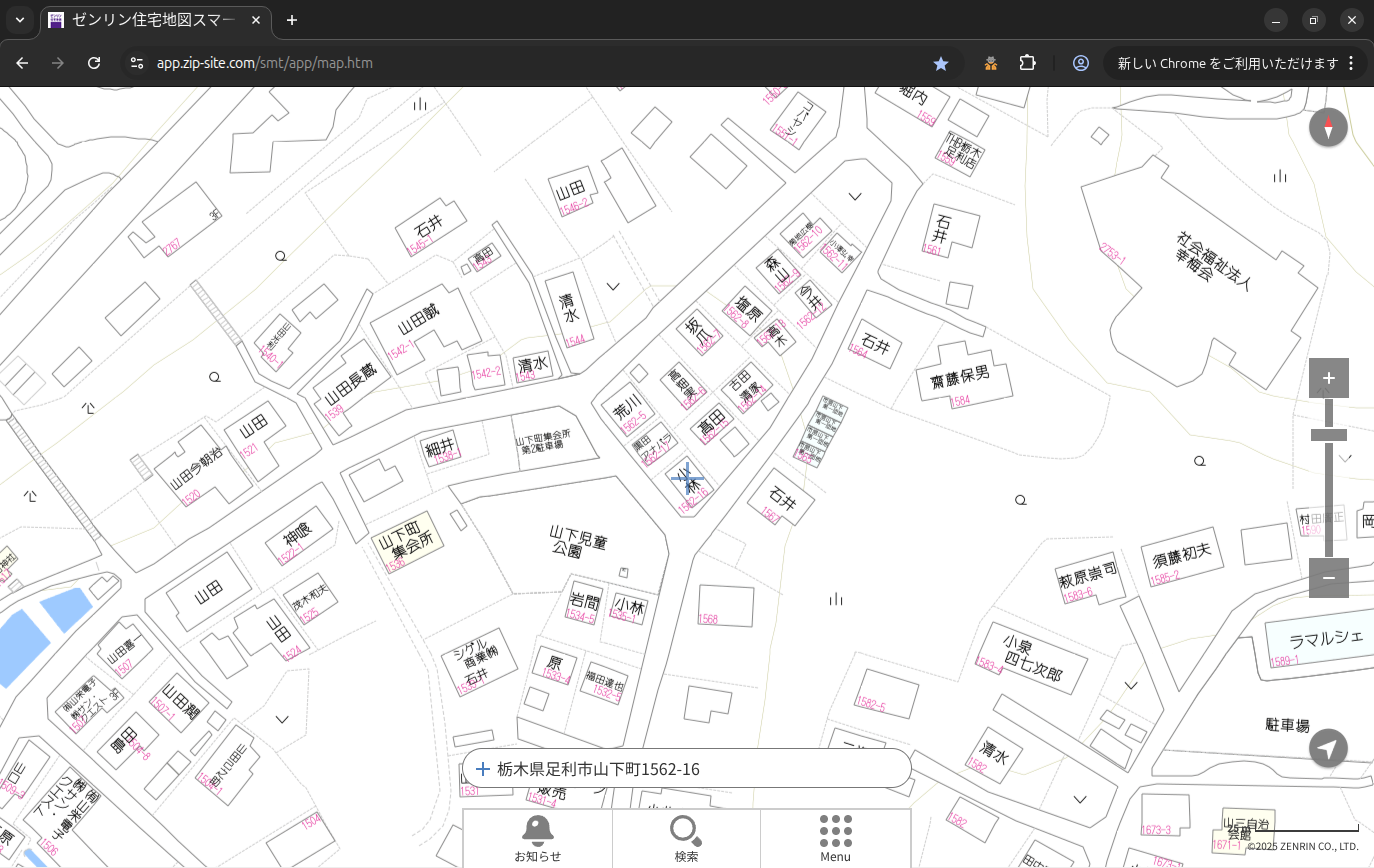Open Chrome three-dot menu
This screenshot has width=1374, height=868.
tap(1351, 63)
